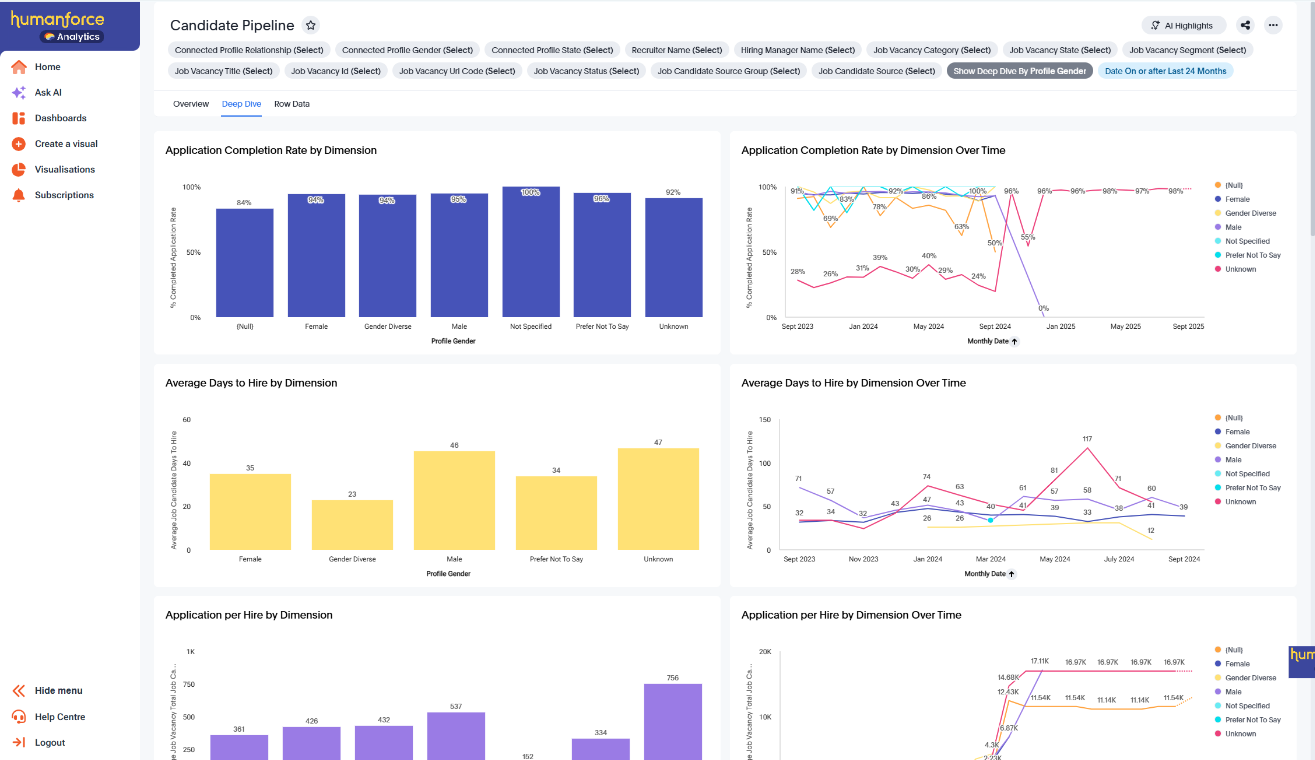Click the share icon in header

1245,26
